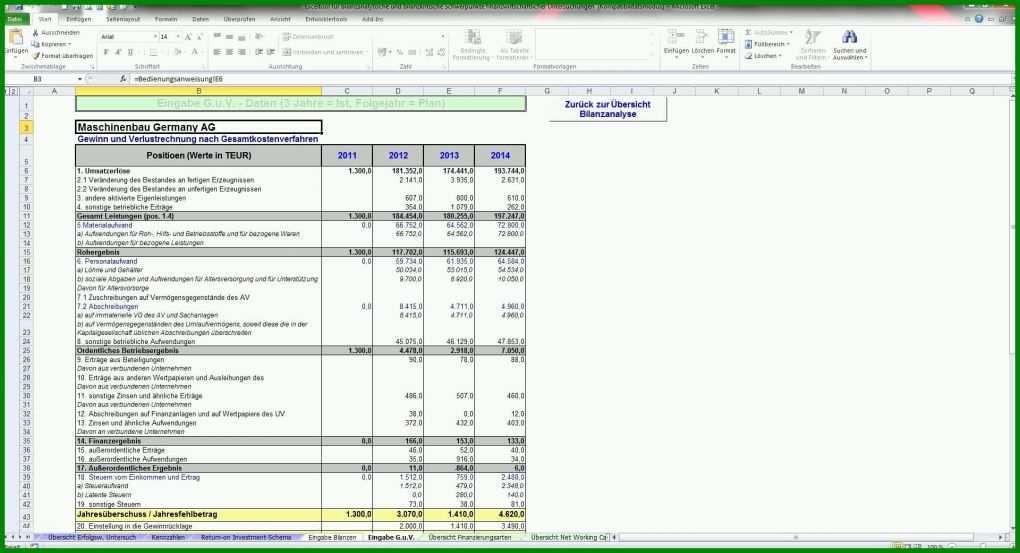Viewport: 1020px width, 553px height.
Task: Decrease the cell indent
Action: (x=259, y=52)
